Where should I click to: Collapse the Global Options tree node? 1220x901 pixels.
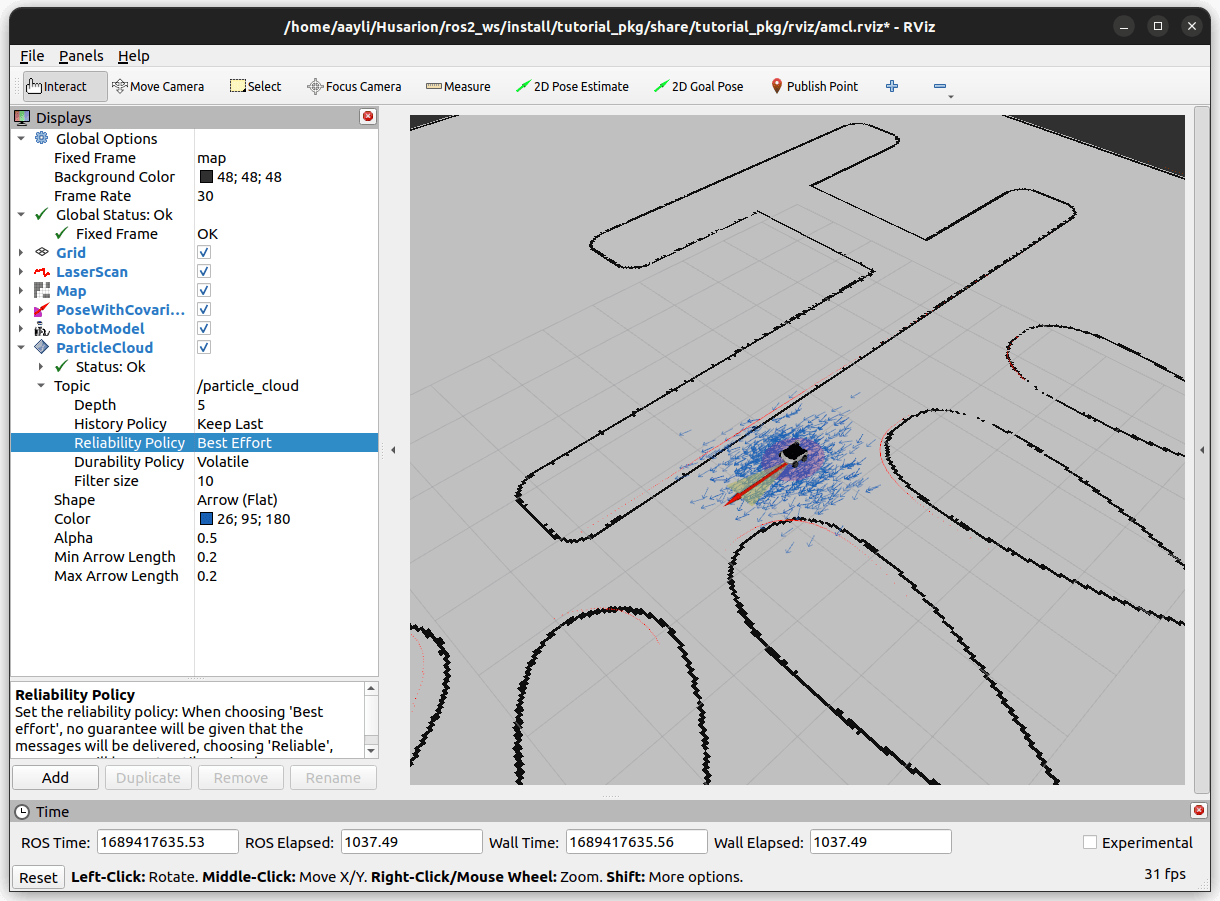click(x=21, y=139)
